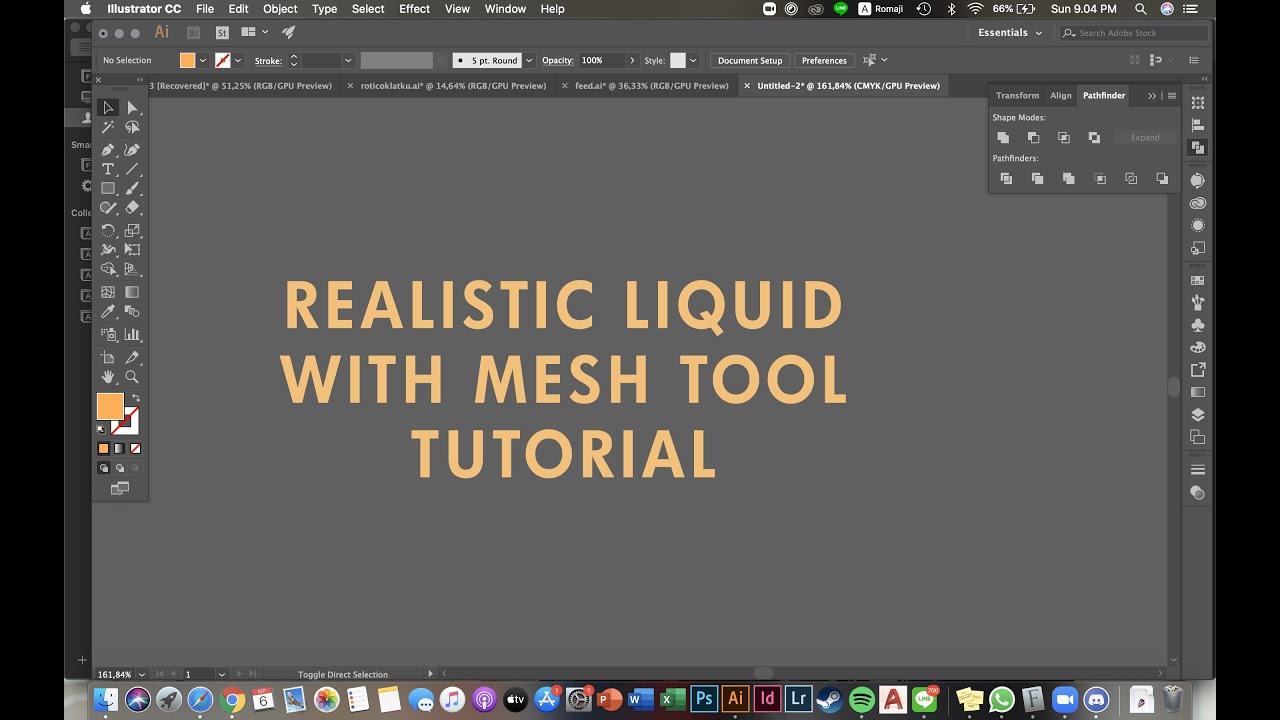This screenshot has width=1280, height=720.
Task: Select the Hand tool
Action: [108, 377]
